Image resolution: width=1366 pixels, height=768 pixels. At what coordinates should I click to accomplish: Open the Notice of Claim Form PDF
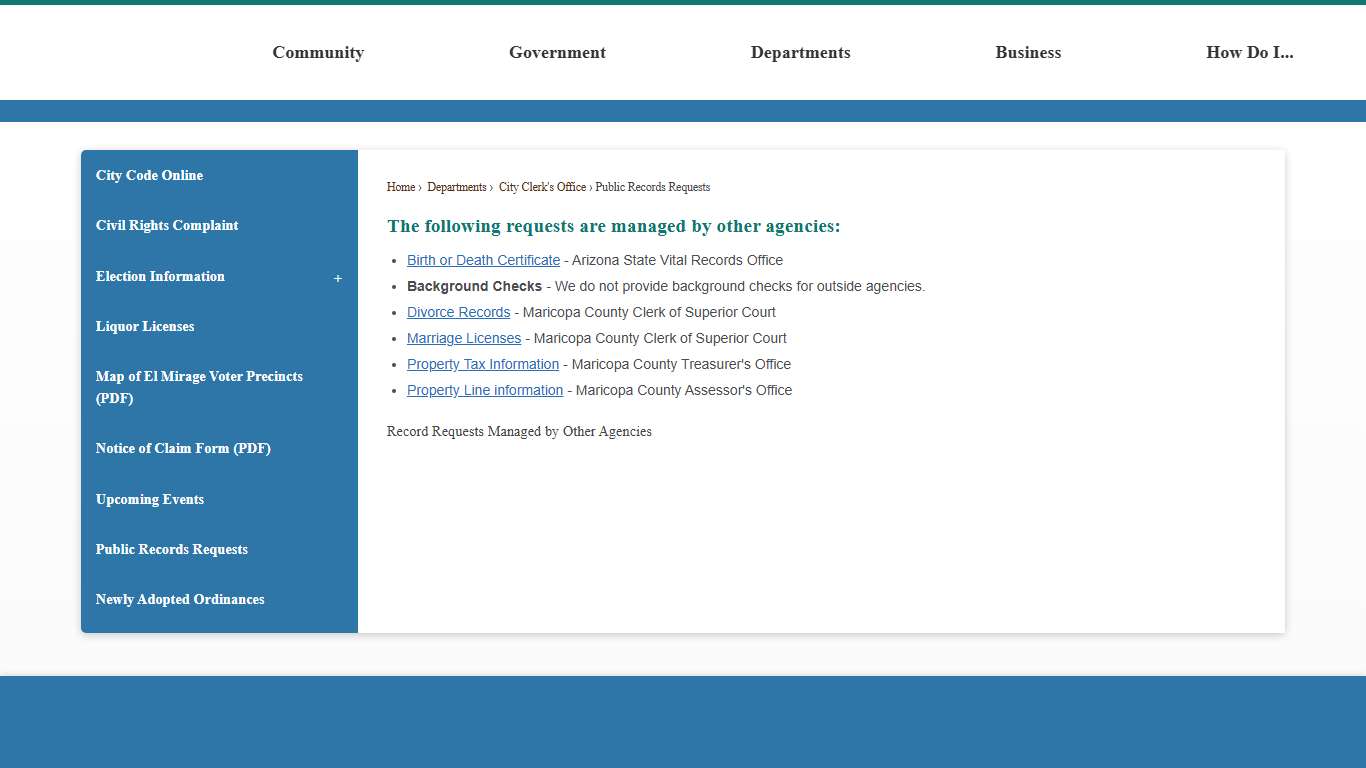click(x=183, y=448)
